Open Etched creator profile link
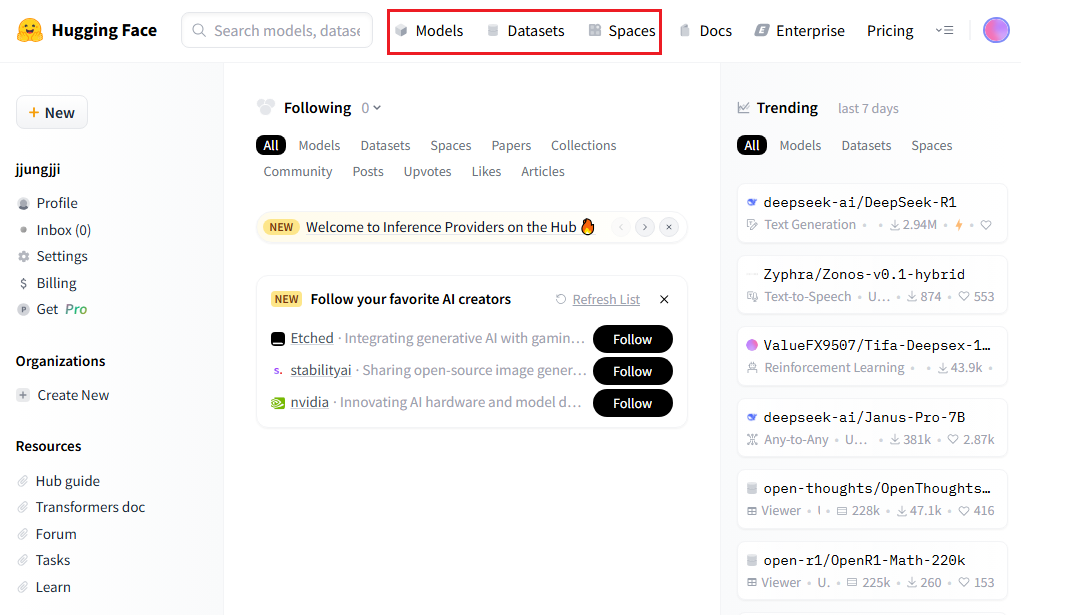Screen dimensions: 1071x615 pyautogui.click(x=312, y=338)
